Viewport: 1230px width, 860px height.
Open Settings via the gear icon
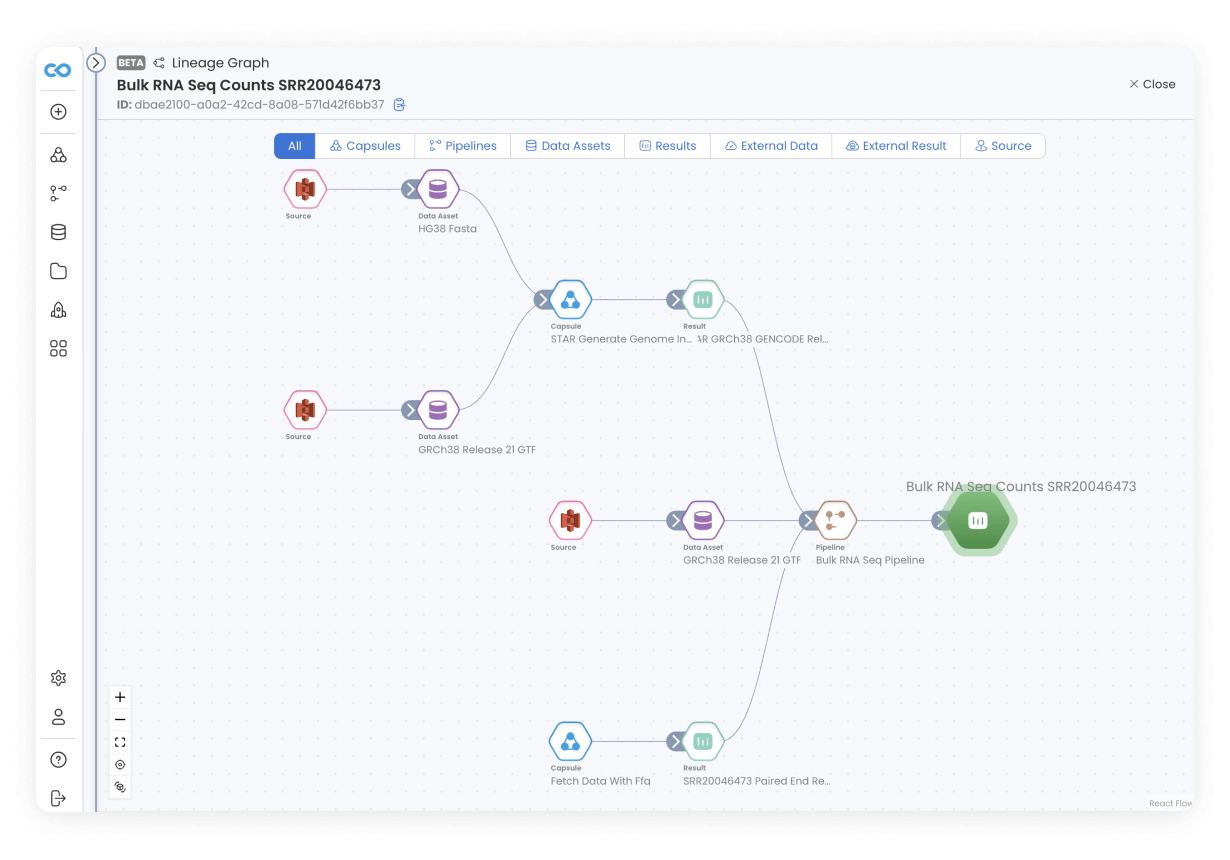click(58, 677)
